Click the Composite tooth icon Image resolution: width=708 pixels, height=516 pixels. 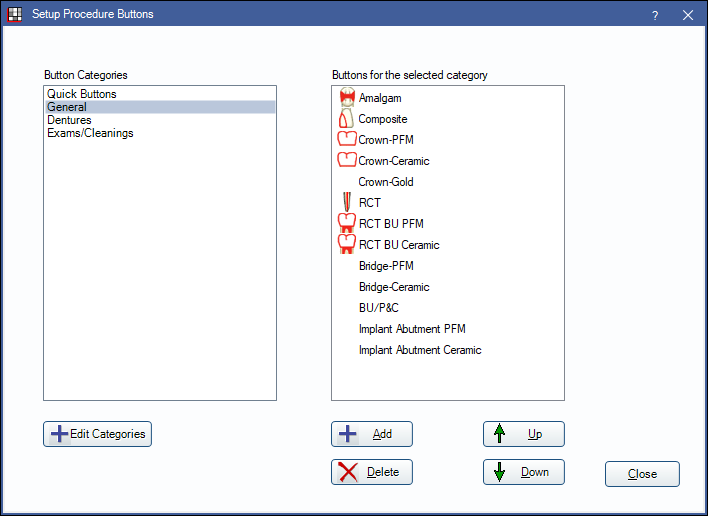click(x=347, y=119)
